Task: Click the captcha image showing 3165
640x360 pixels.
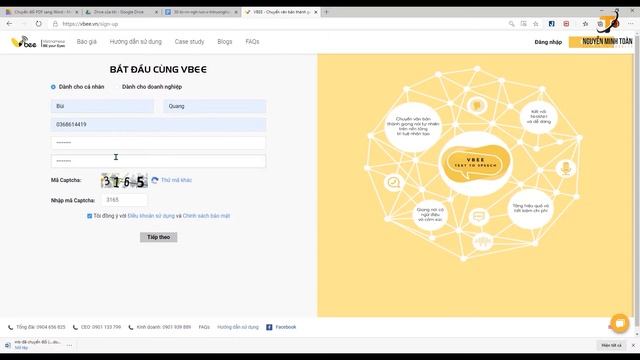Action: 124,181
